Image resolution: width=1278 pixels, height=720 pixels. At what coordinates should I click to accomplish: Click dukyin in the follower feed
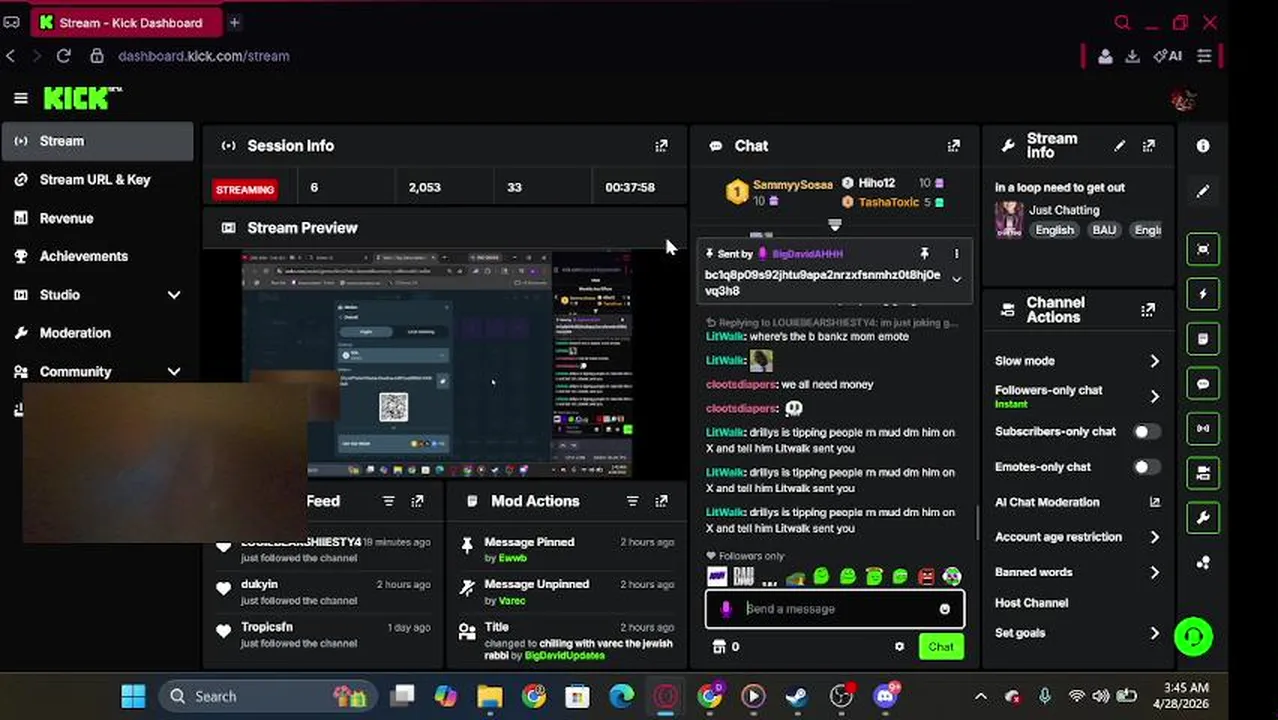click(x=259, y=584)
